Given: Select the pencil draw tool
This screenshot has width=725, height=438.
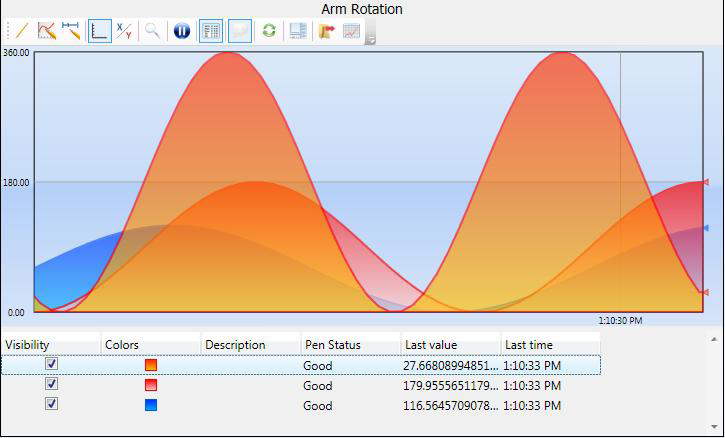Looking at the screenshot, I should [x=20, y=31].
